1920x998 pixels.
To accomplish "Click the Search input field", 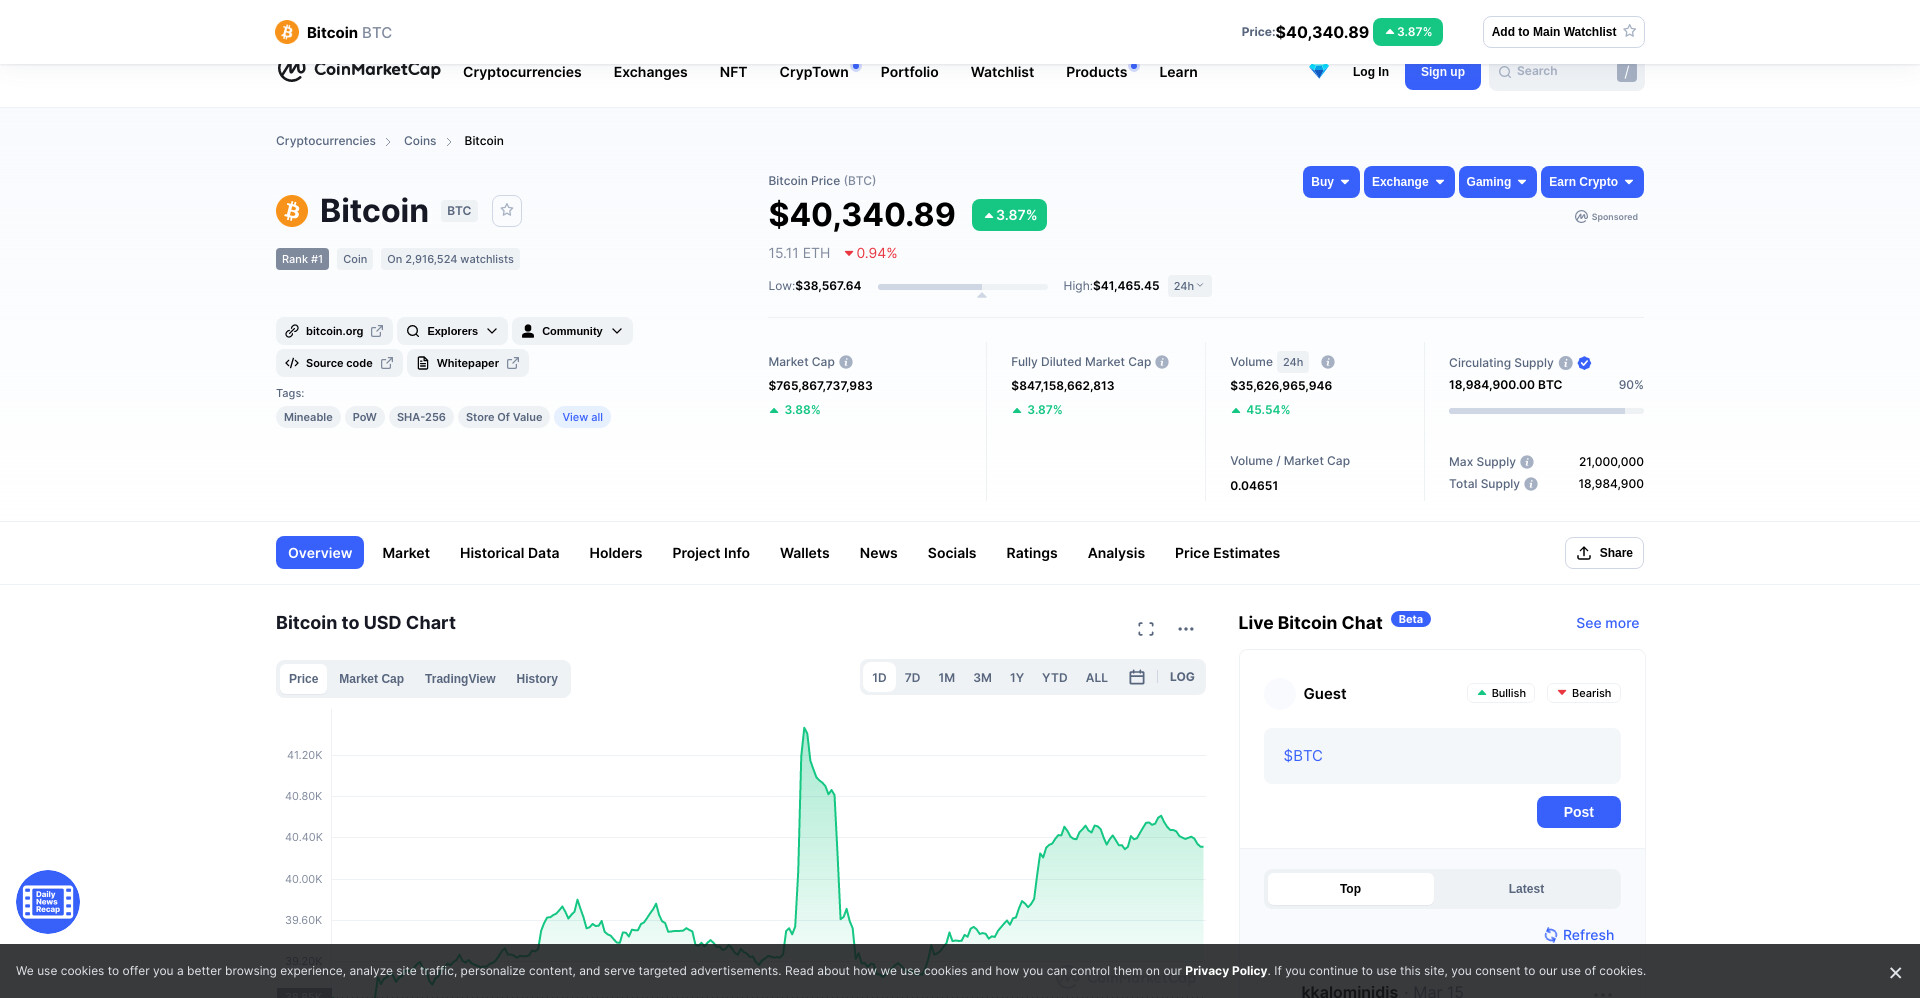I will (x=1566, y=72).
